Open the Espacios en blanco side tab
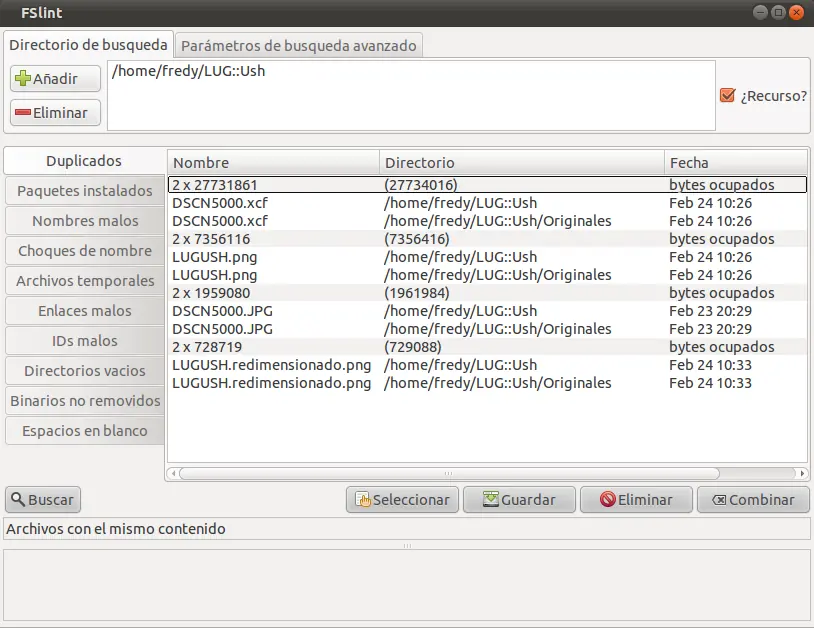This screenshot has height=628, width=814. (85, 431)
